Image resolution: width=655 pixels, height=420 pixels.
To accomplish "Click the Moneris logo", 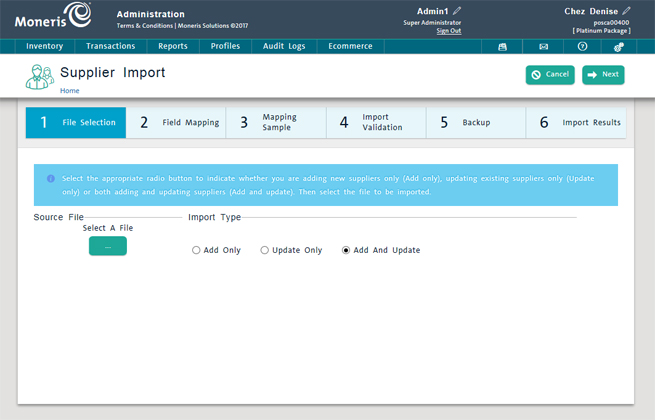I will tap(48, 17).
